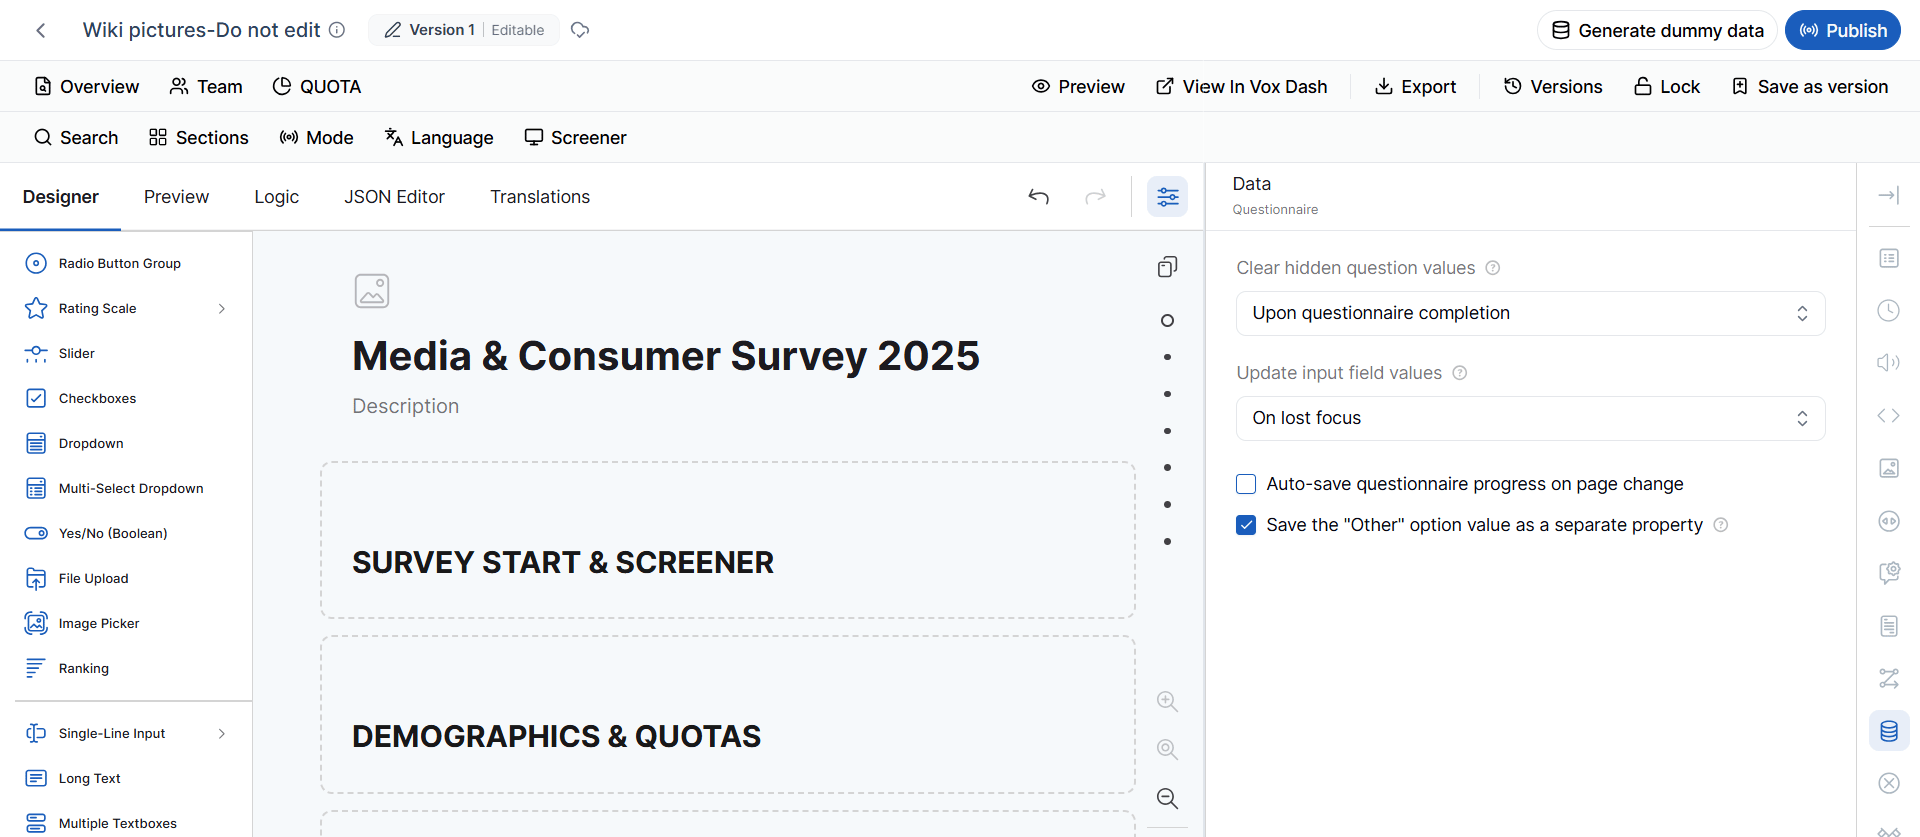This screenshot has width=1920, height=837.
Task: Click the Publish button
Action: pyautogui.click(x=1843, y=30)
